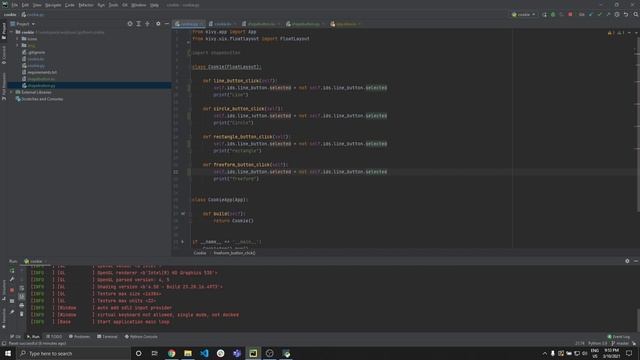Open Project panel settings gear
640x360 pixels.
158,24
